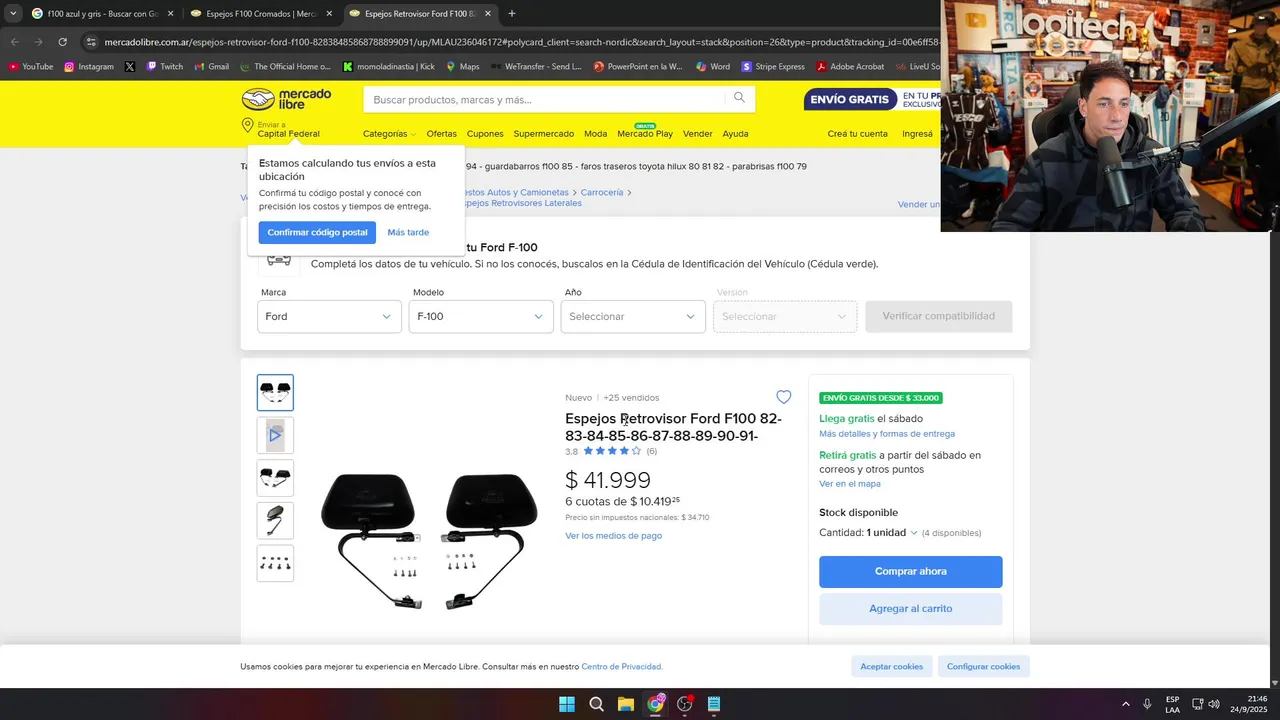Add the product to favorites with the heart icon
The width and height of the screenshot is (1280, 720).
point(784,397)
